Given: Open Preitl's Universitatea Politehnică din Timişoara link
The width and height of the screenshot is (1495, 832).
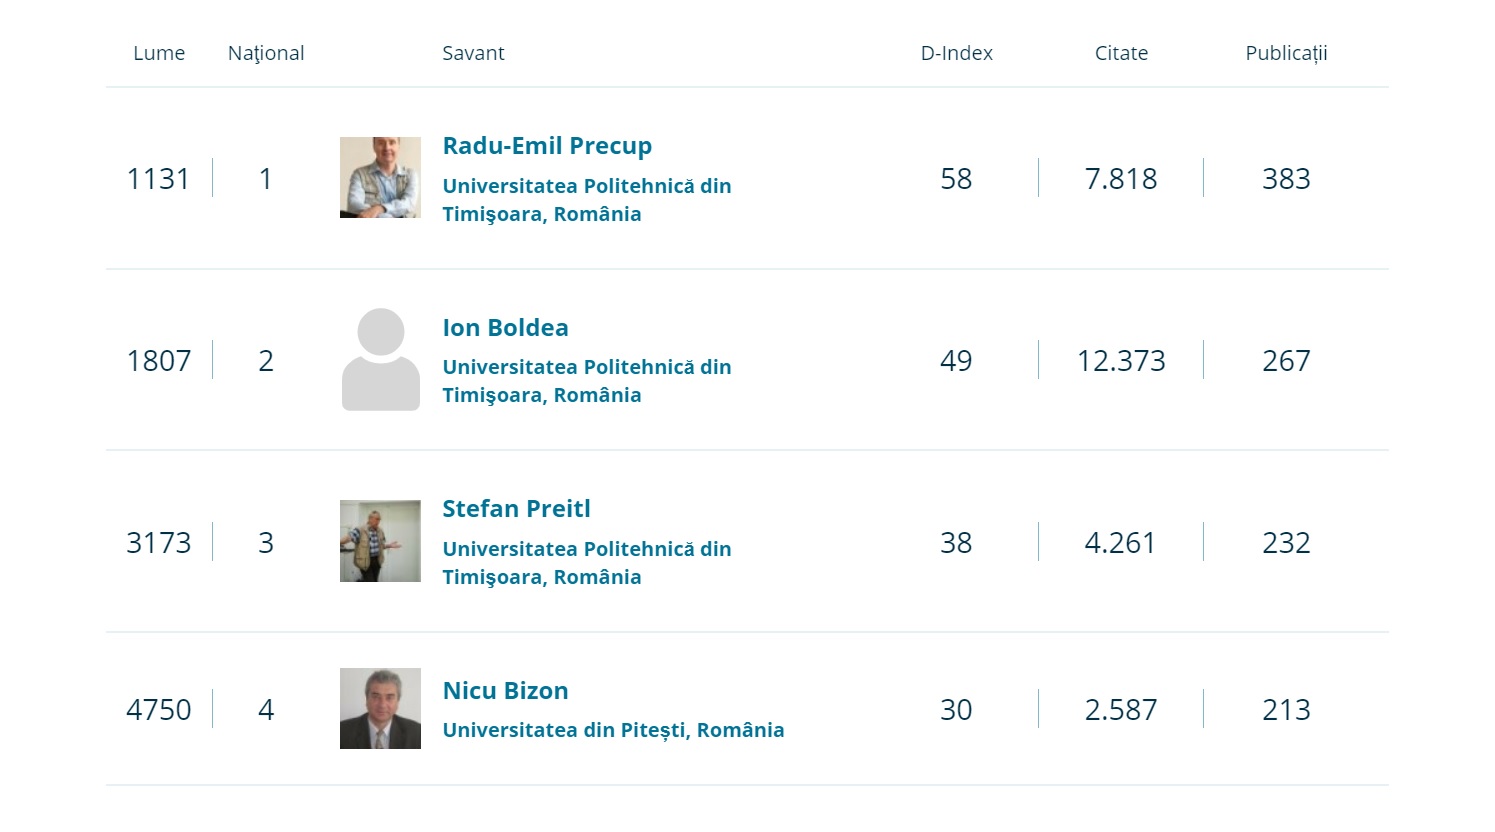Looking at the screenshot, I should pyautogui.click(x=586, y=563).
